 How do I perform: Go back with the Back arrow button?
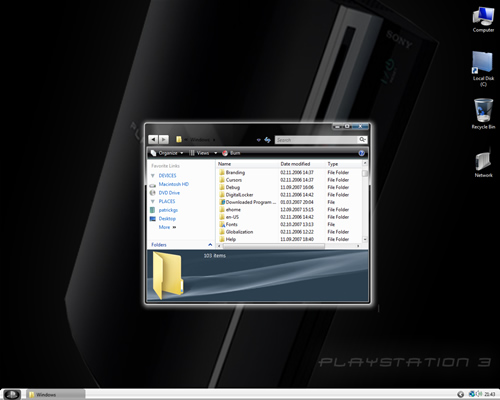(x=153, y=139)
